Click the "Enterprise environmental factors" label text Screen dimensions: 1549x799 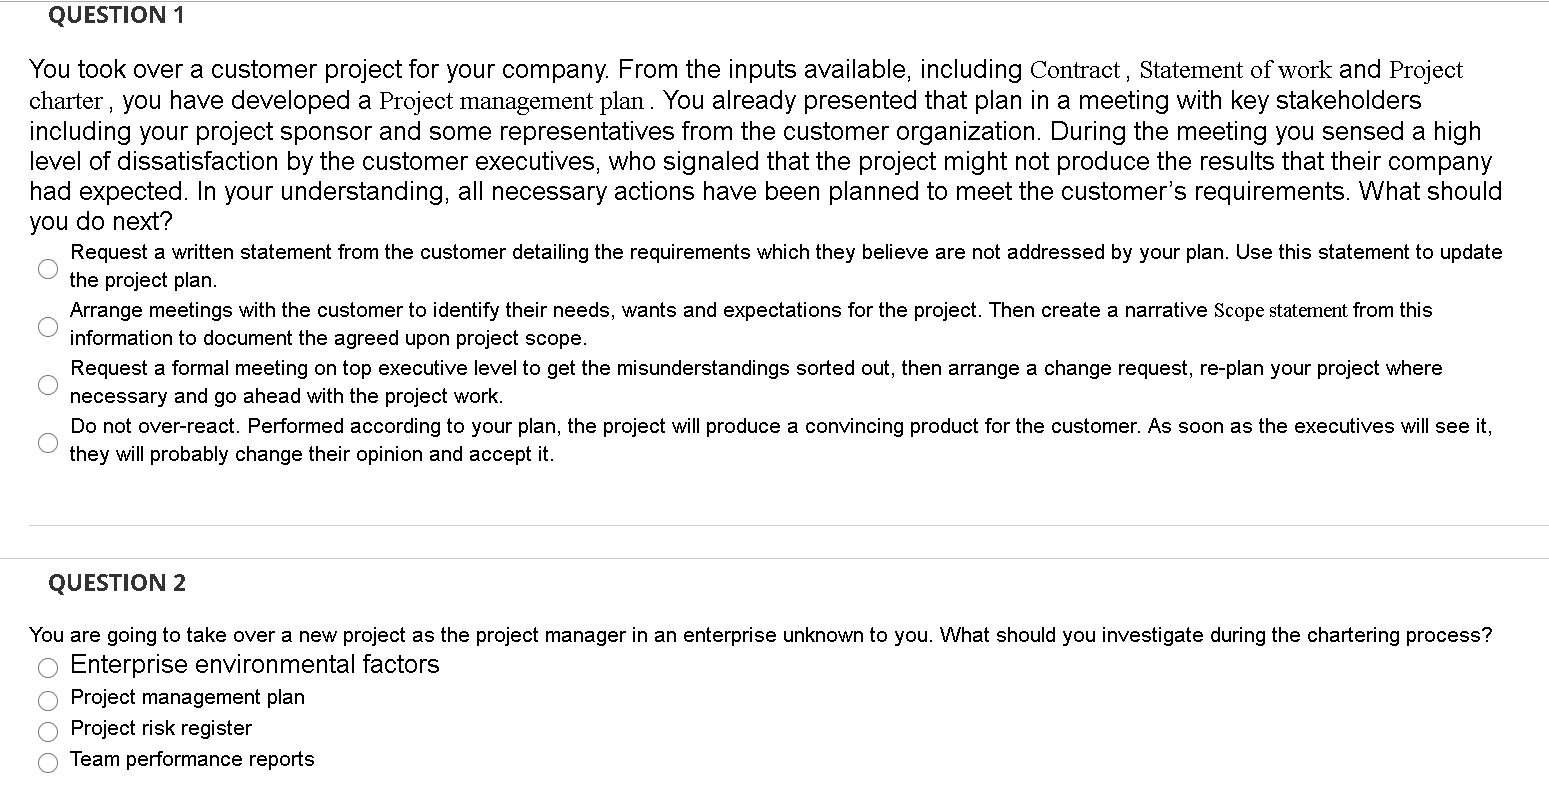(x=253, y=664)
